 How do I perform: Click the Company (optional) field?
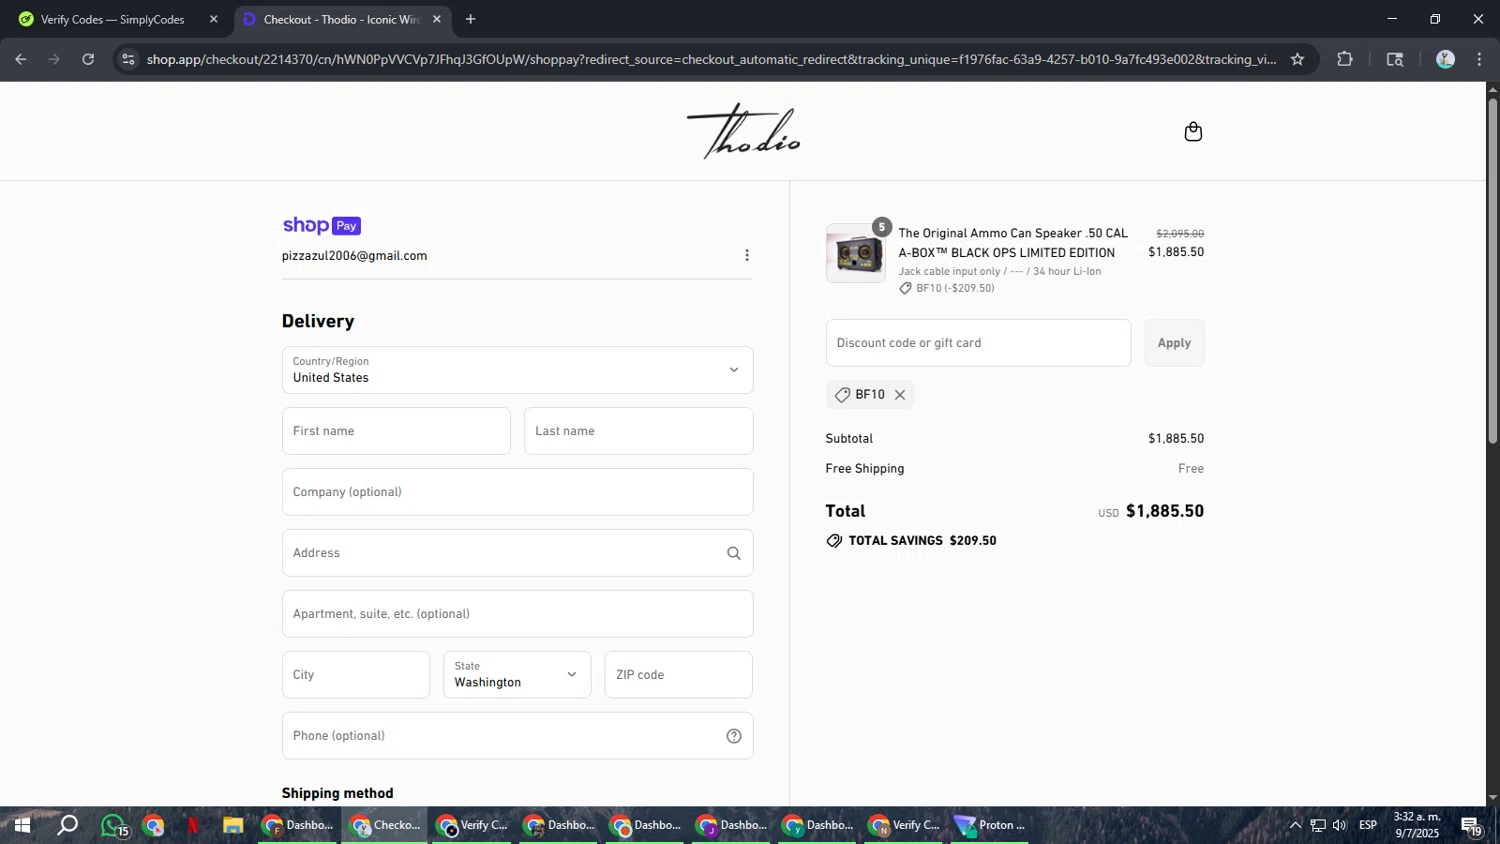click(517, 492)
